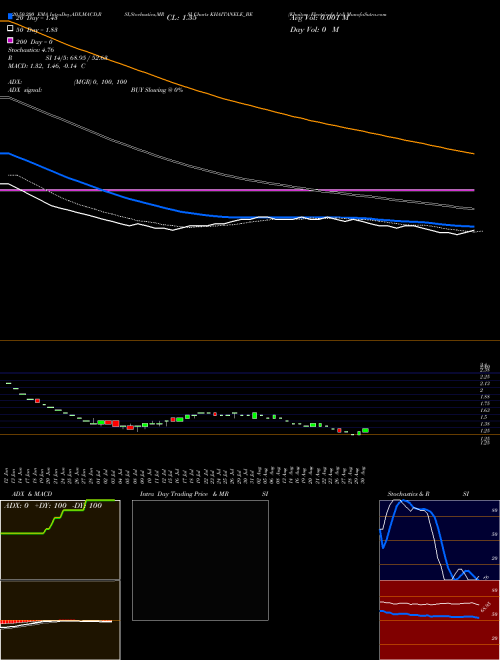Select the '50 Day = 1.83' label
Screen dimensions: 500x660
coord(36,30)
